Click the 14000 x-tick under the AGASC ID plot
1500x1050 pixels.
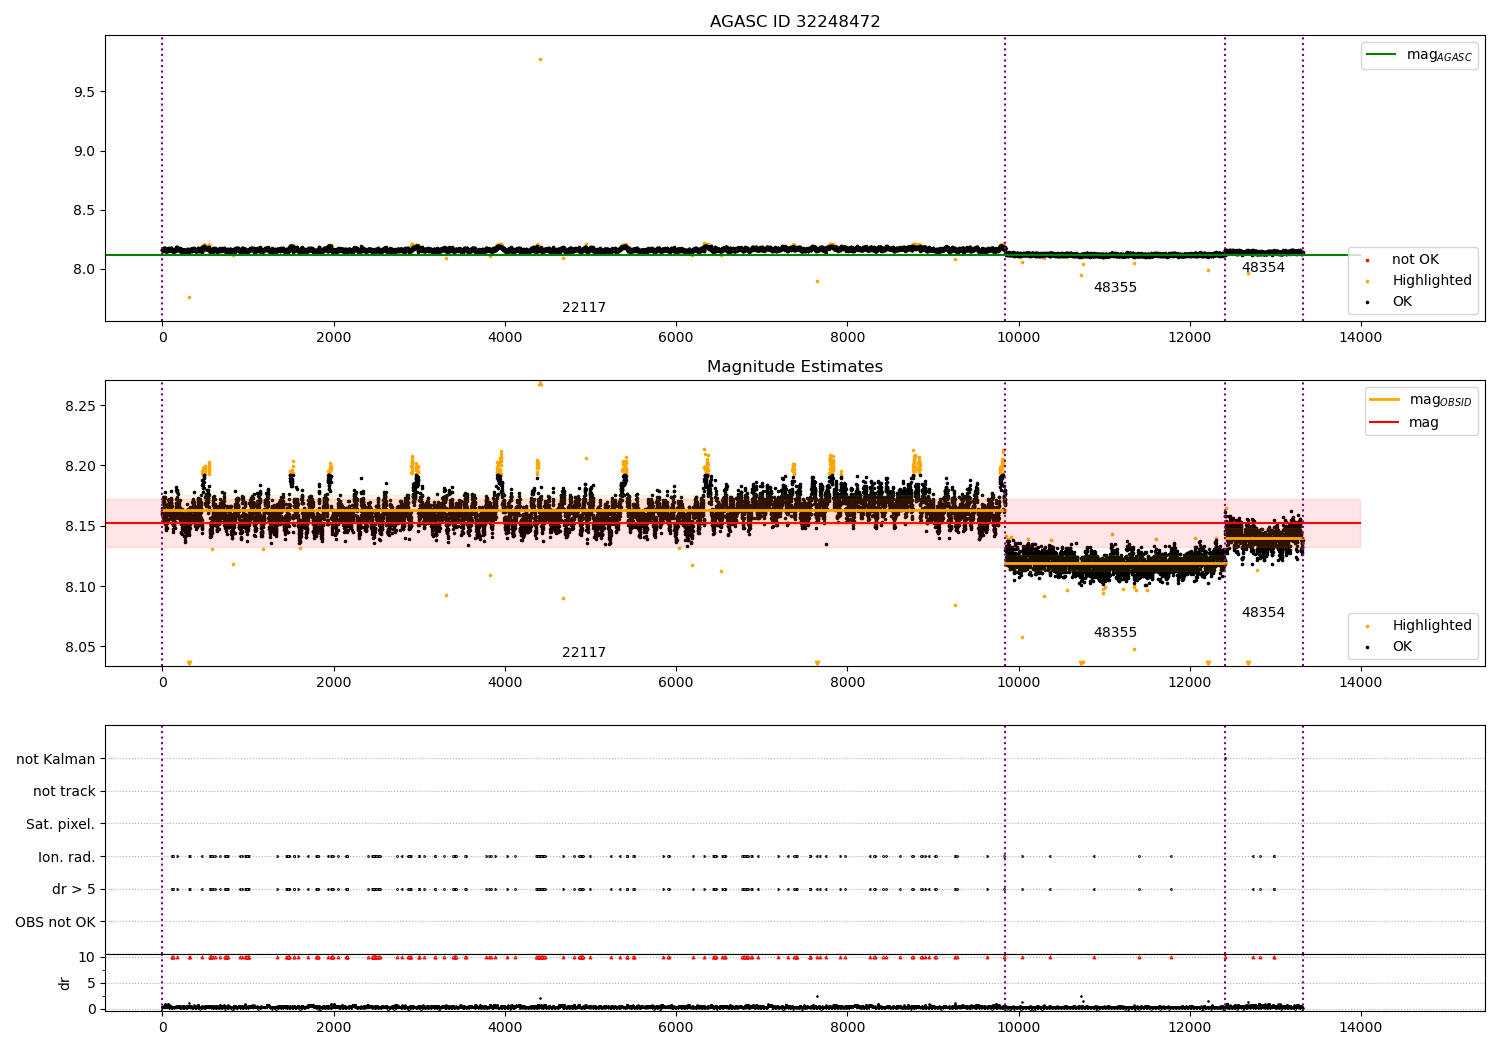(x=1361, y=338)
